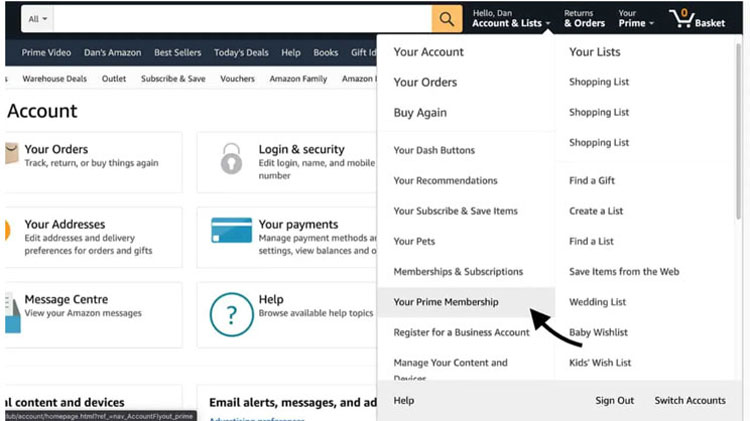
Task: Expand the Your Prime dropdown
Action: tap(636, 19)
